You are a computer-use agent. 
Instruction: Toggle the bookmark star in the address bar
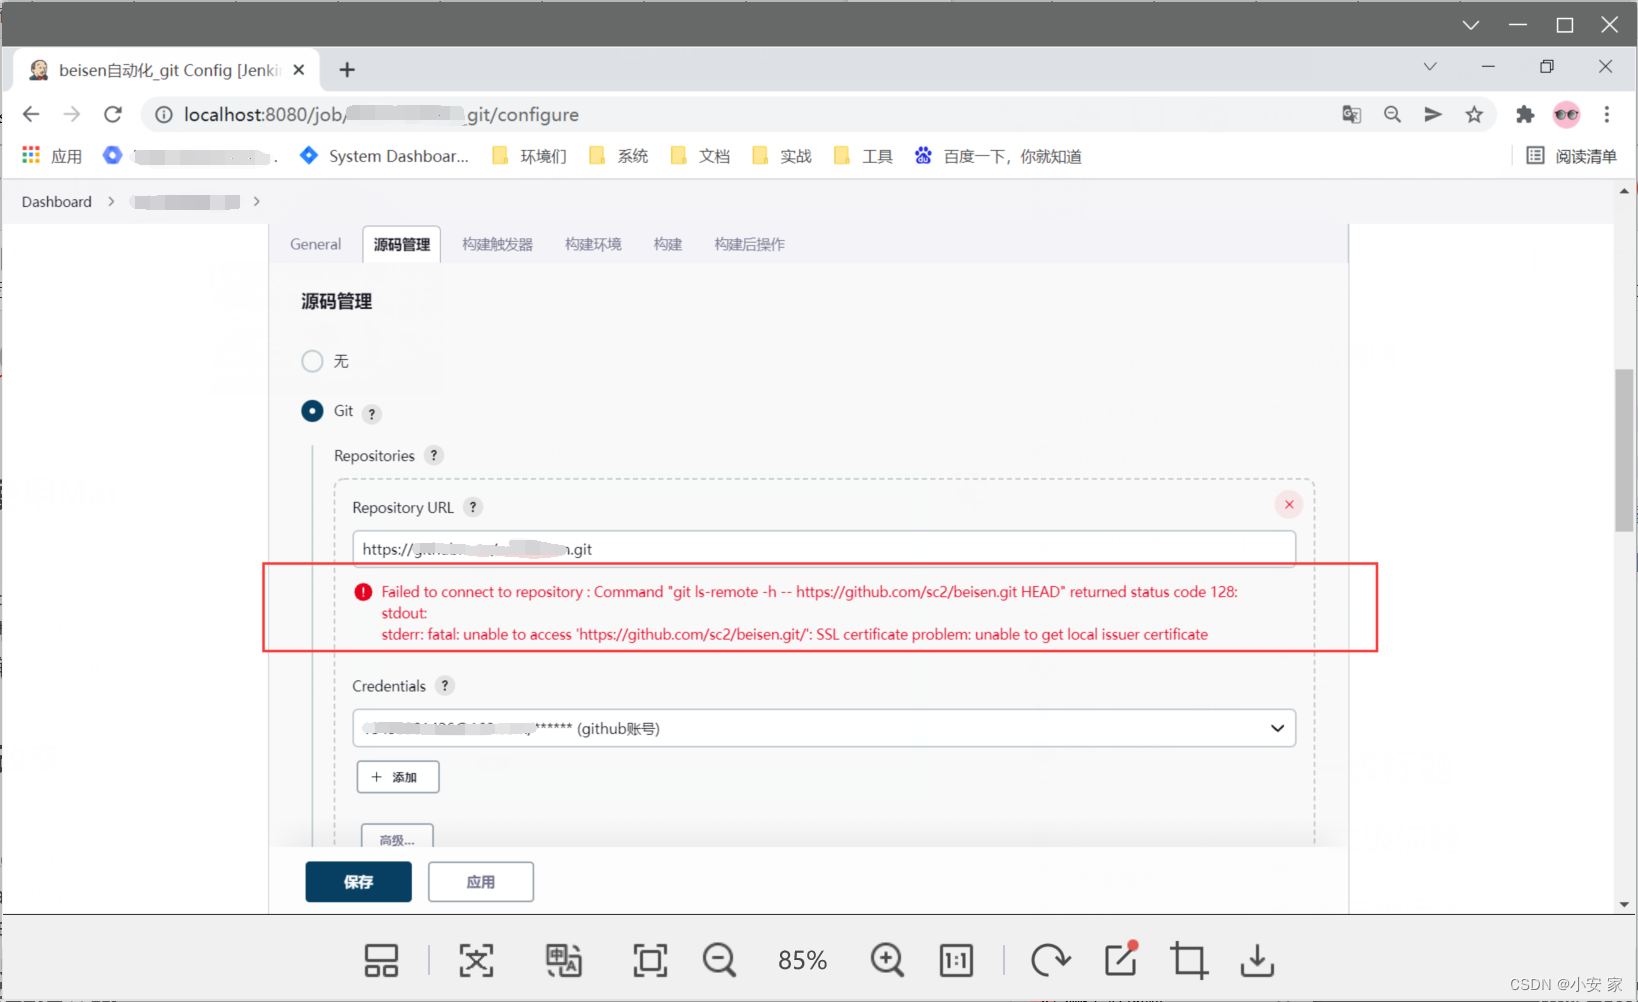point(1474,114)
